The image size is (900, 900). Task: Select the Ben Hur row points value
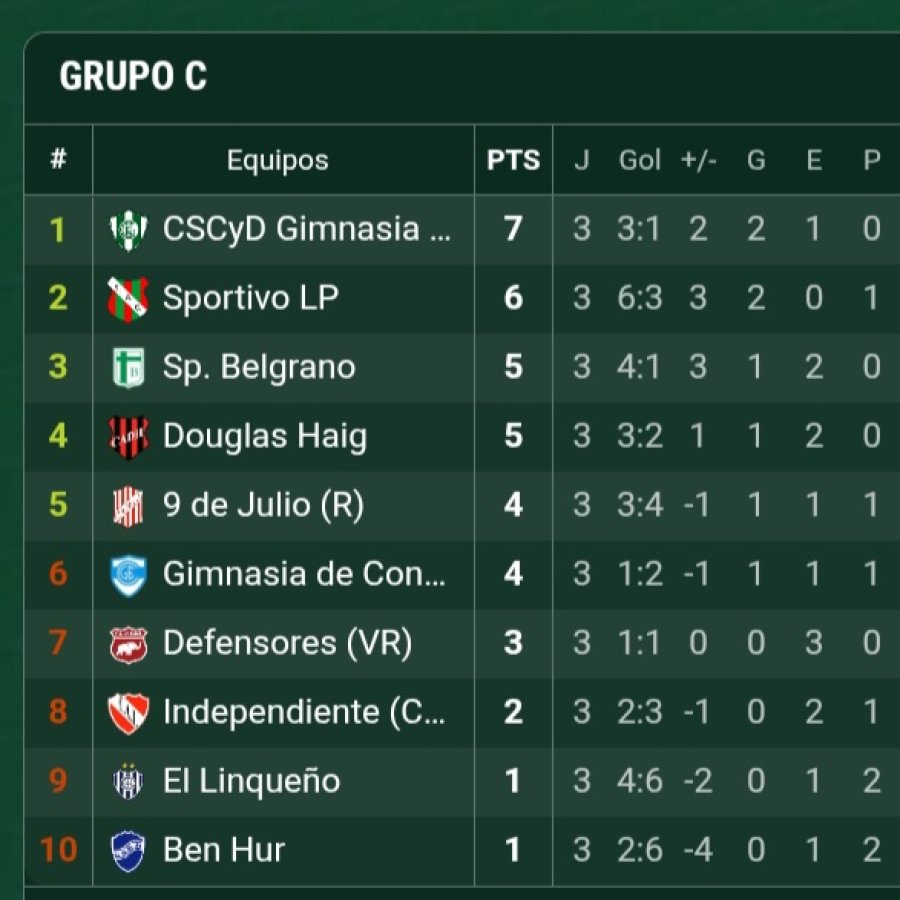click(513, 850)
